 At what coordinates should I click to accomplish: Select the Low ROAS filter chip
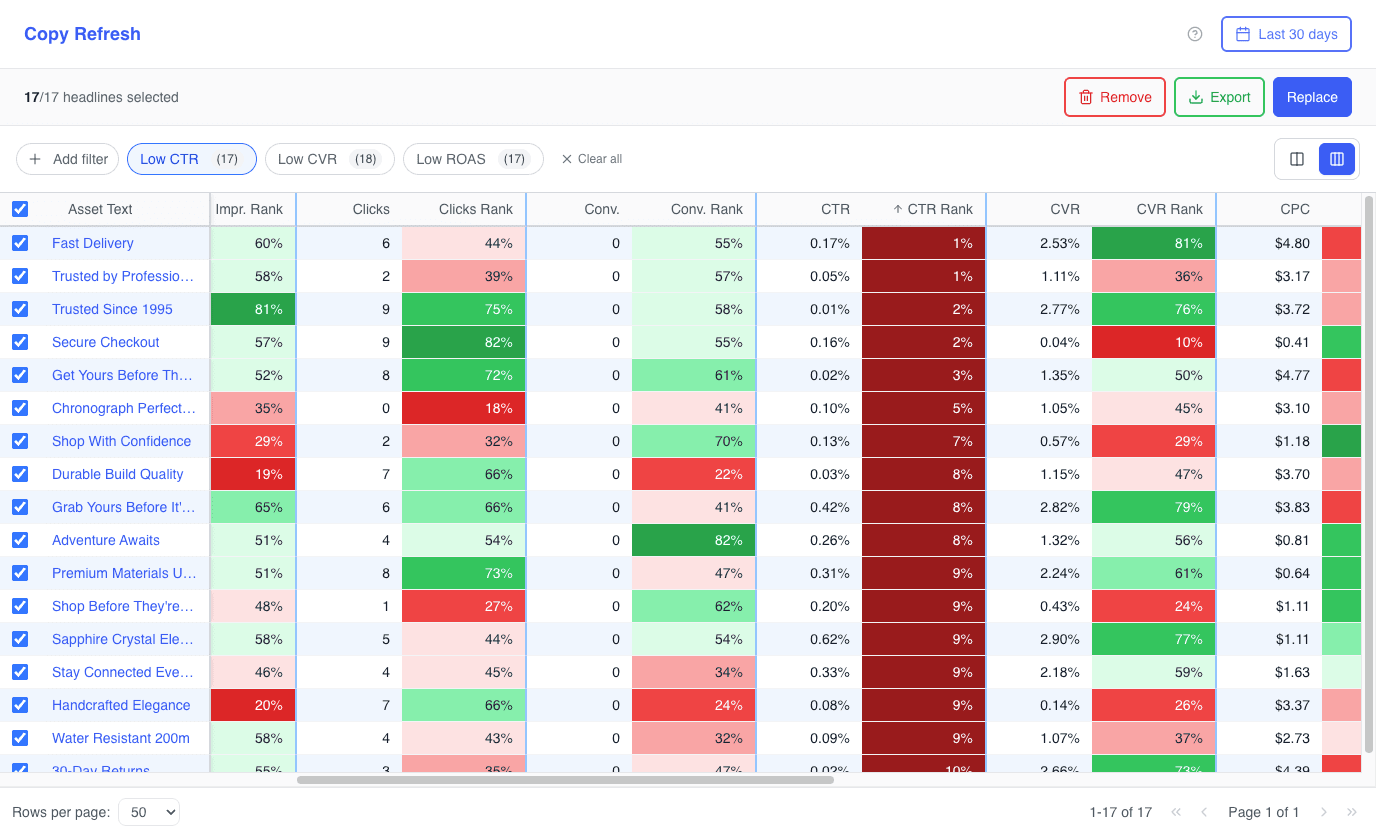[x=473, y=159]
